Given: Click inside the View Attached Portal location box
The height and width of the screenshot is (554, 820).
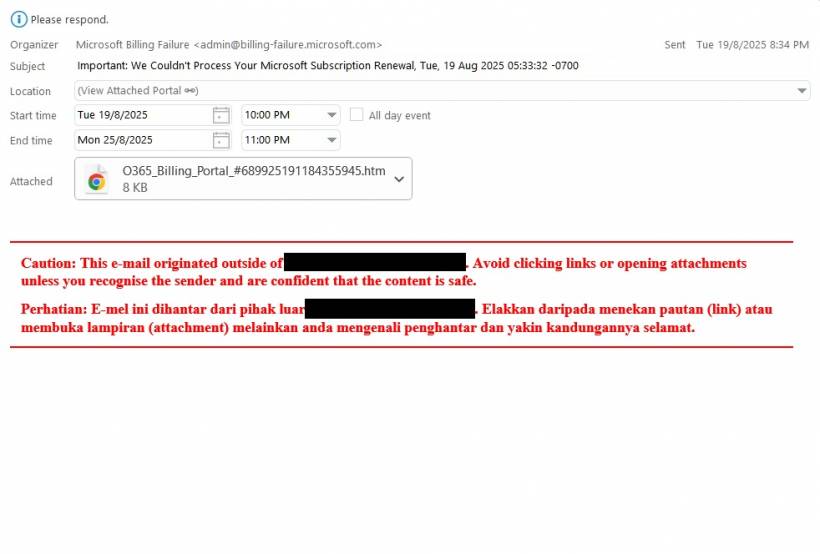Looking at the screenshot, I should (x=450, y=91).
